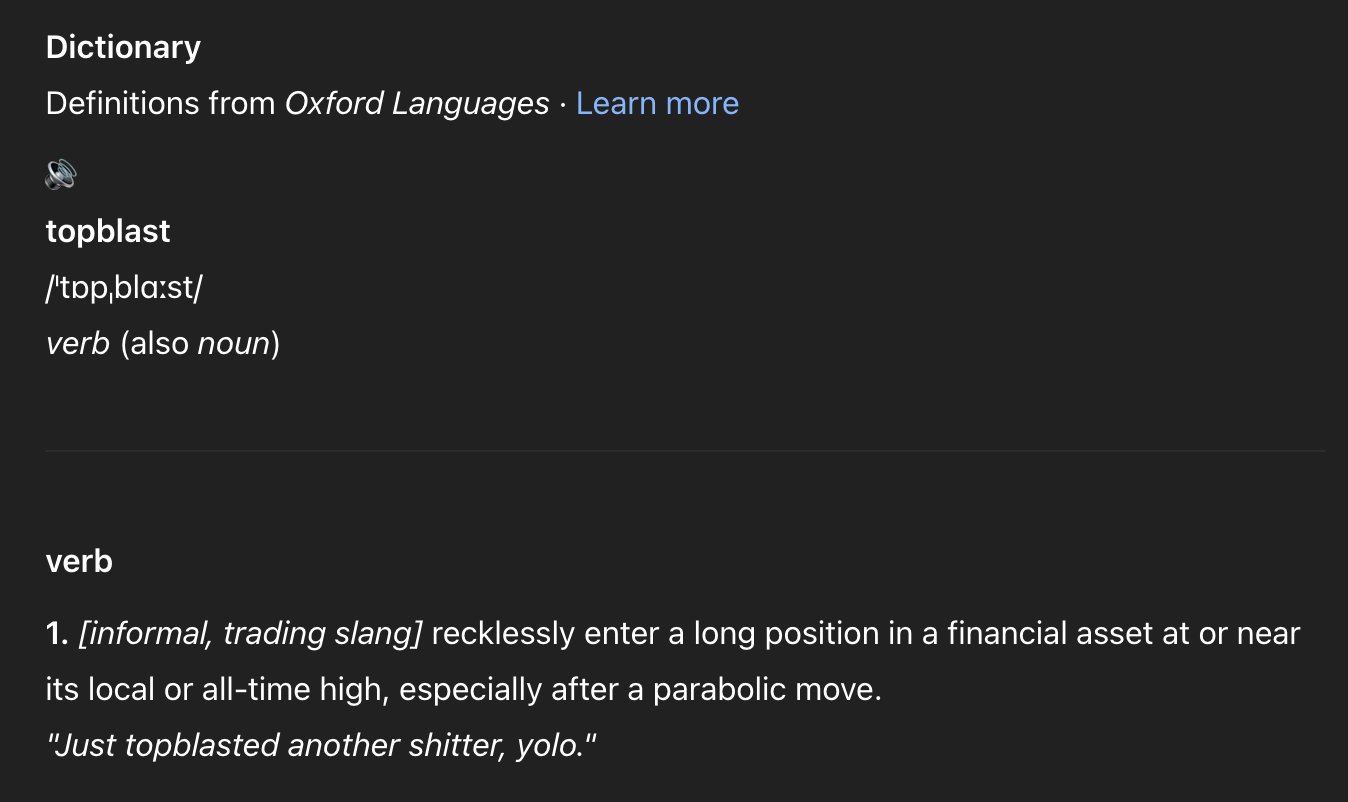
Task: Select the headword topblast
Action: [x=108, y=231]
